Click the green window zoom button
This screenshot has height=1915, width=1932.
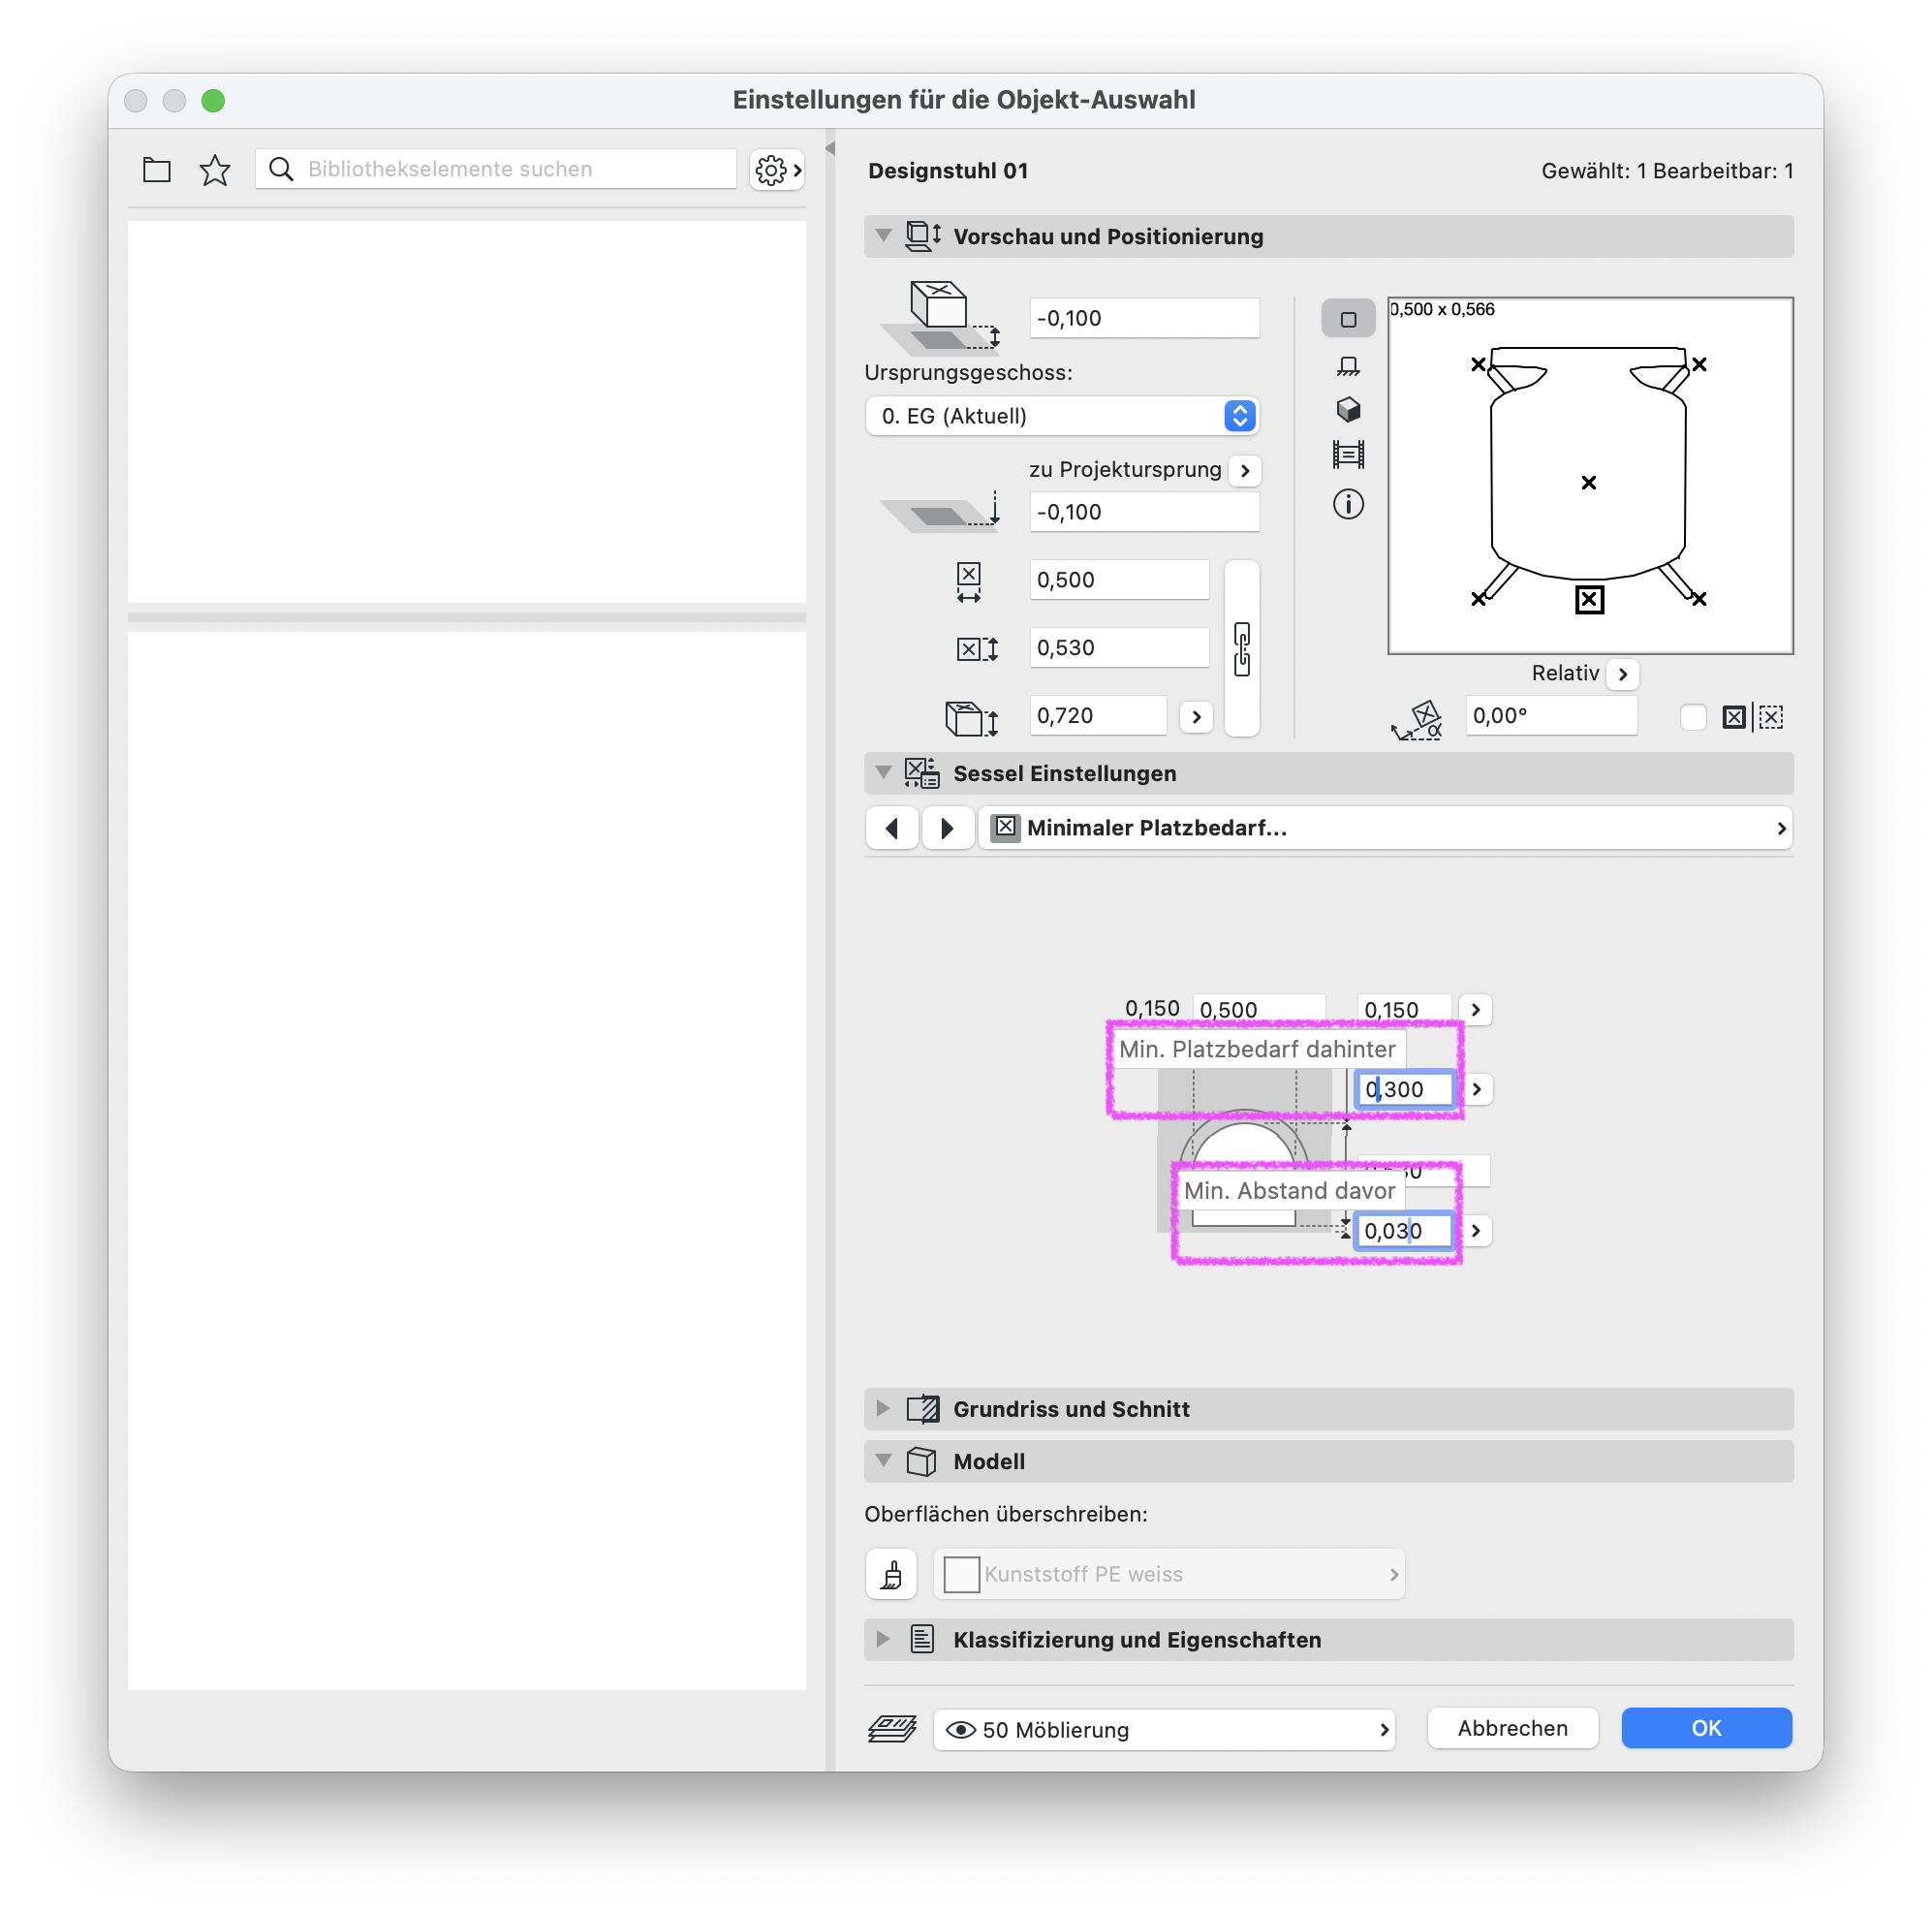pos(213,101)
